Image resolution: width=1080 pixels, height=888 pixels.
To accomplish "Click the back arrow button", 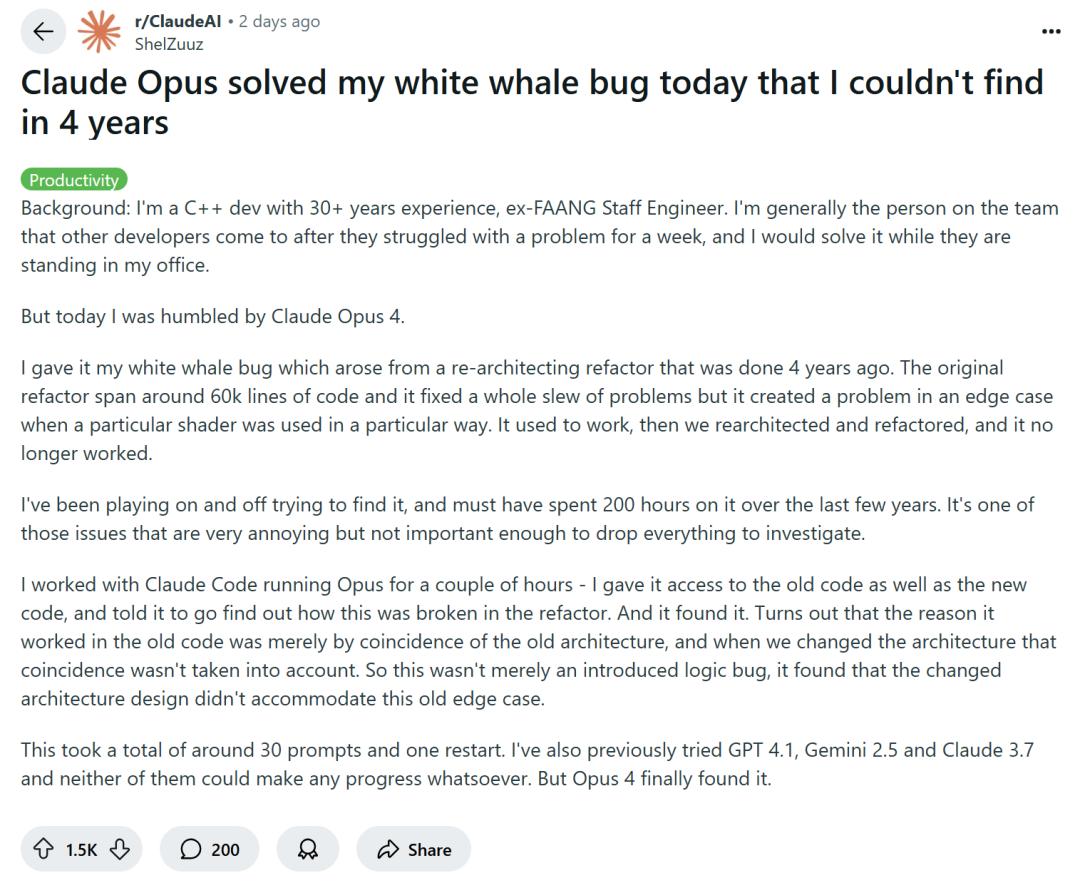I will pyautogui.click(x=43, y=32).
